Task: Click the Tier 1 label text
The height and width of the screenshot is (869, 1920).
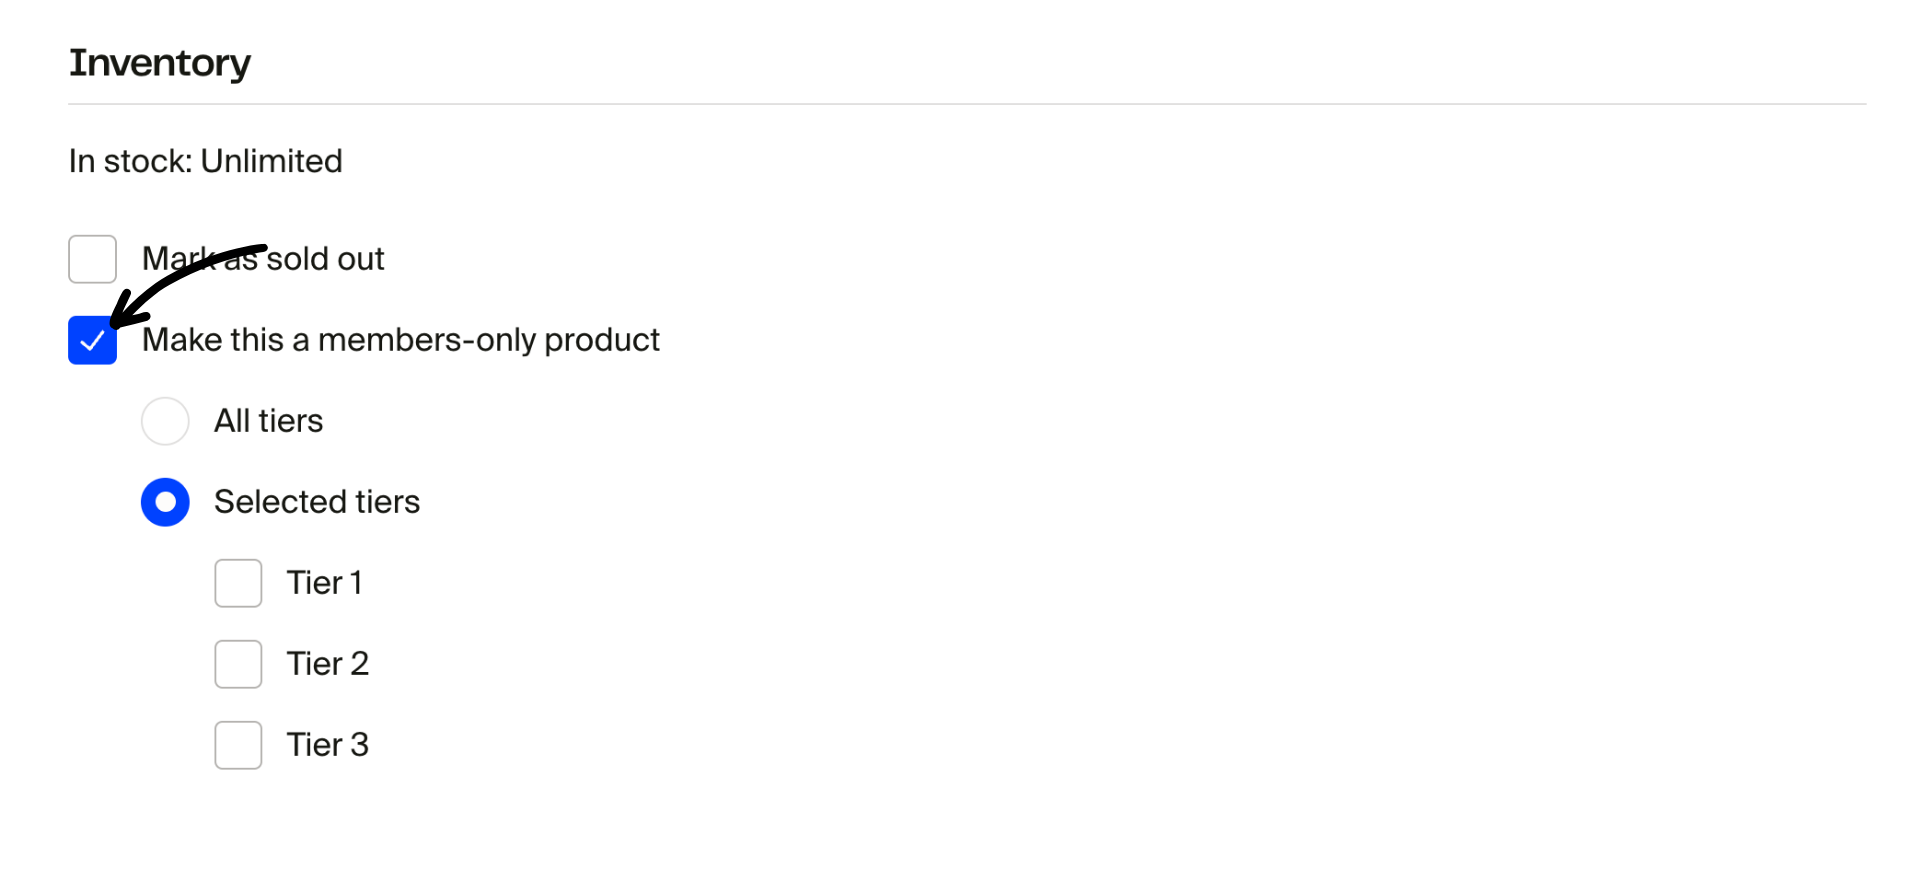Action: click(x=324, y=582)
